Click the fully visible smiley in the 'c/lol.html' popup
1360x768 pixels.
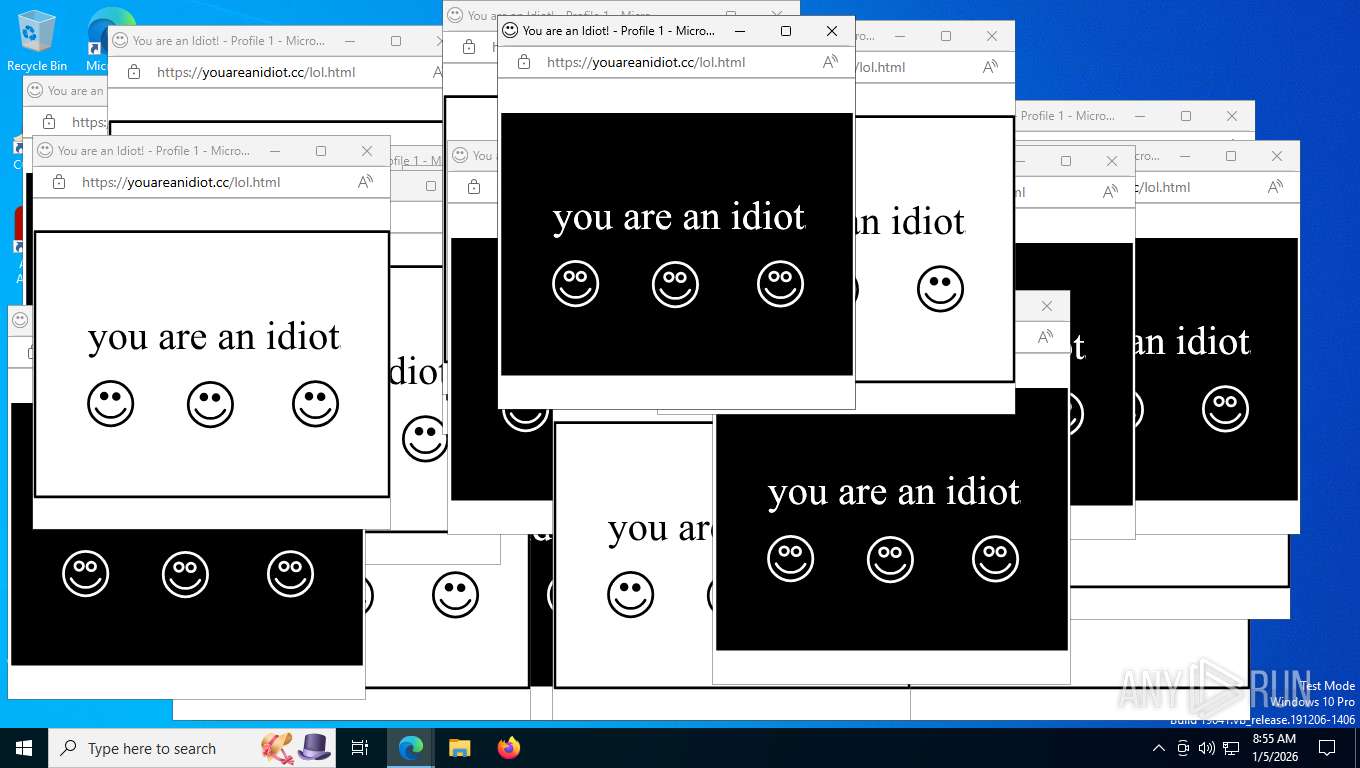coord(1225,409)
